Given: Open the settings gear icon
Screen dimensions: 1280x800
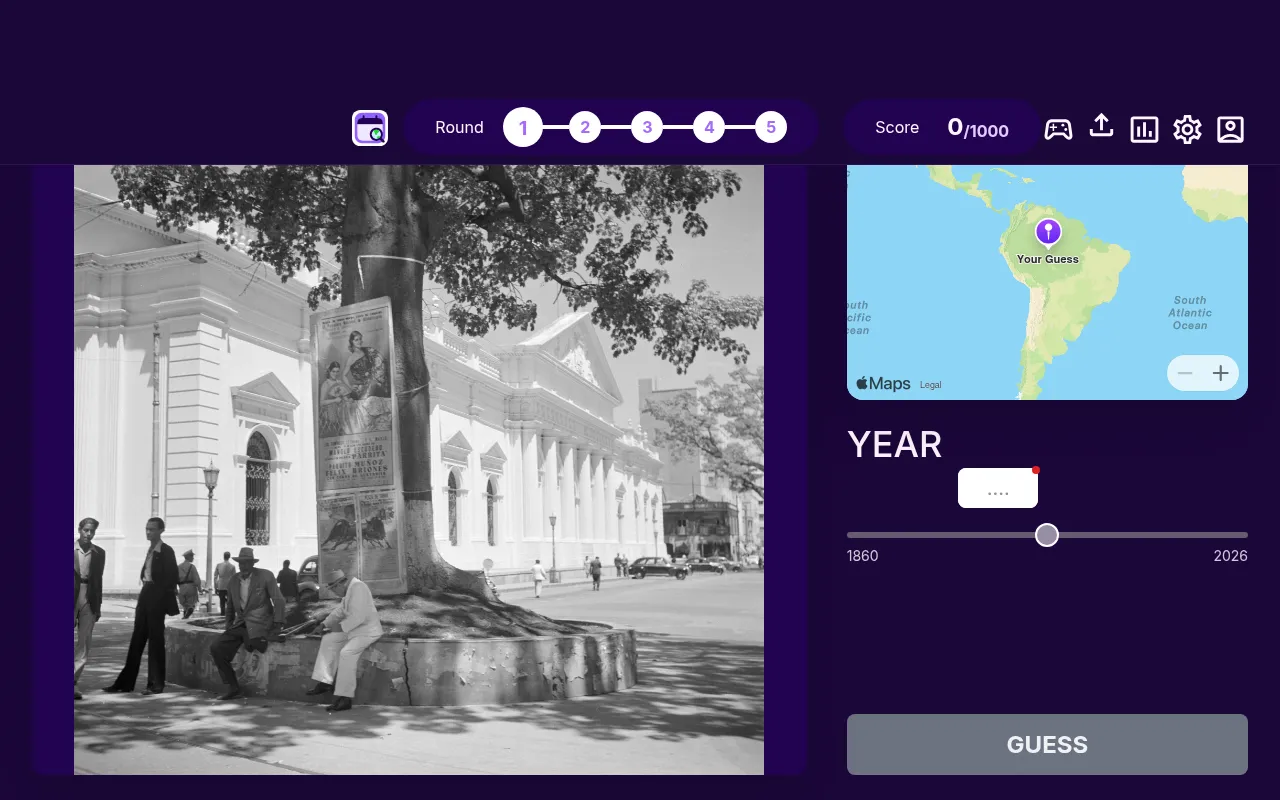Looking at the screenshot, I should tap(1187, 128).
